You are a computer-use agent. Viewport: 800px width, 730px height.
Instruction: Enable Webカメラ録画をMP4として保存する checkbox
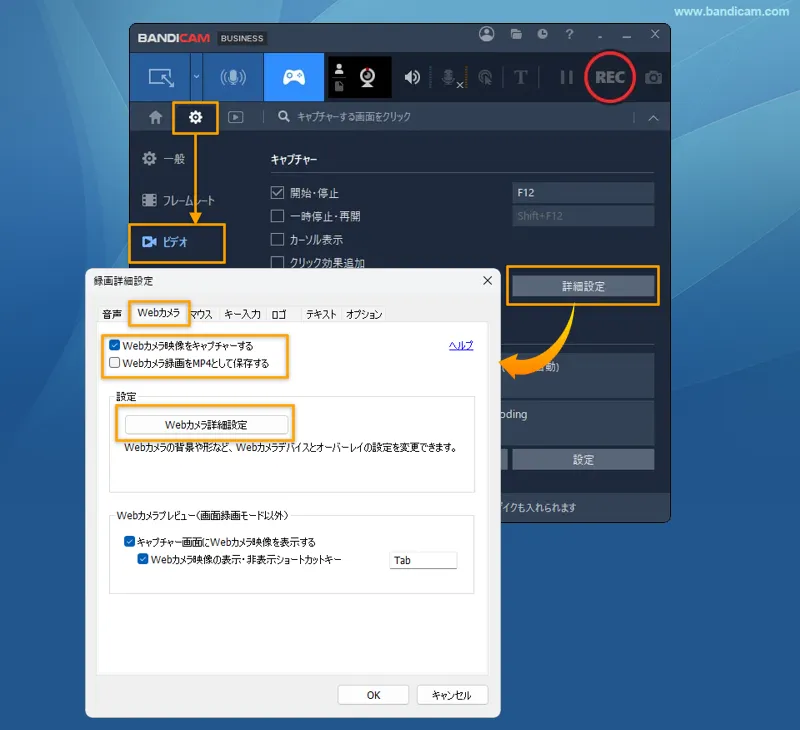[x=114, y=363]
